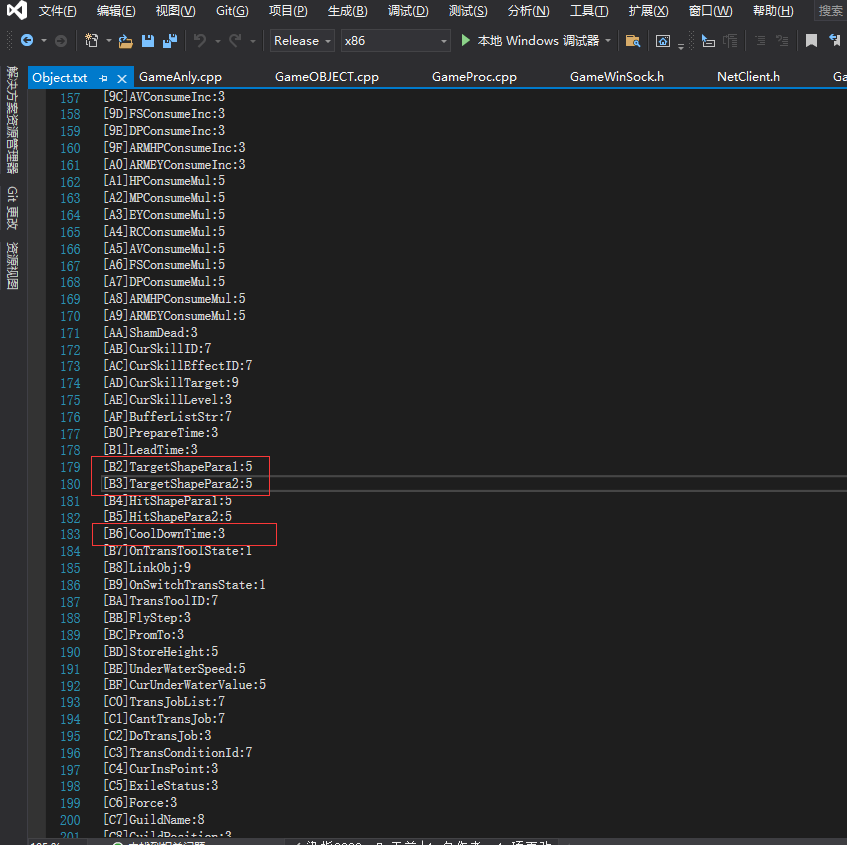847x845 pixels.
Task: Open the Git(G) menu
Action: (x=232, y=11)
